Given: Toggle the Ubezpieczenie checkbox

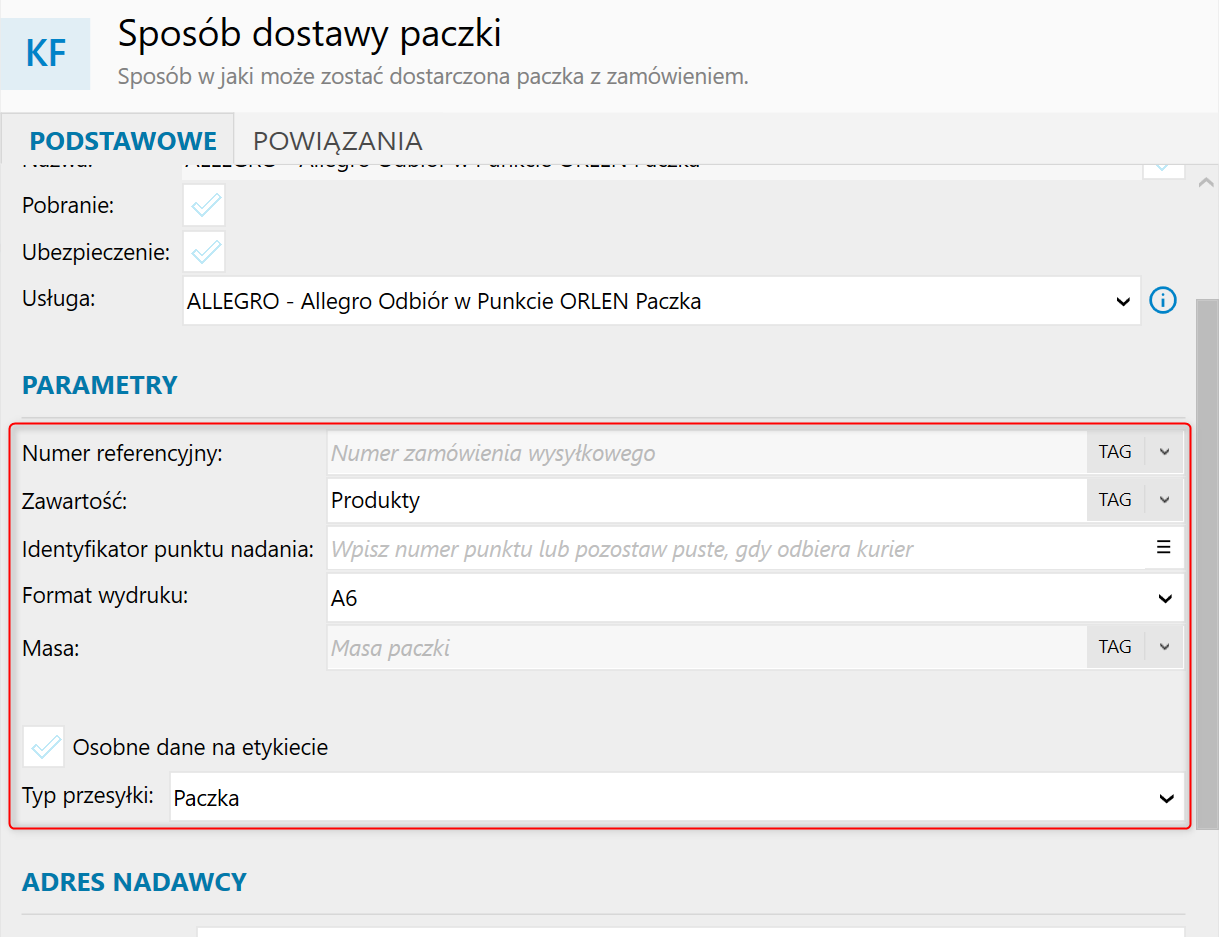Looking at the screenshot, I should 204,252.
